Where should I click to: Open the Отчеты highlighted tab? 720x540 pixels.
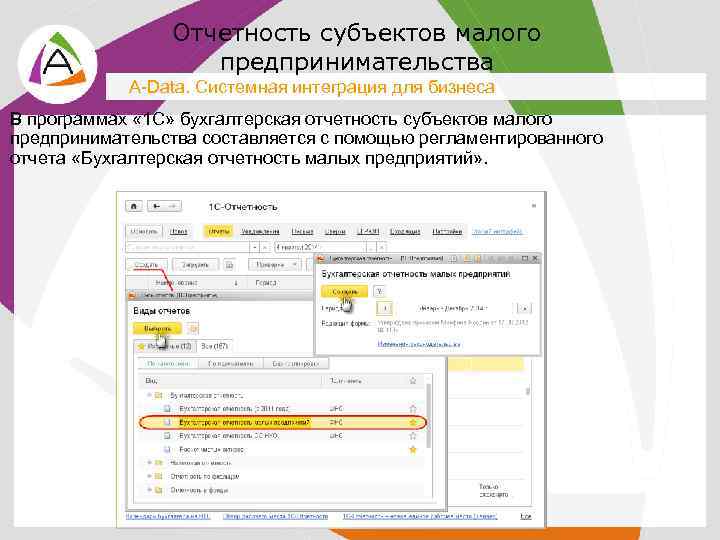tap(219, 231)
